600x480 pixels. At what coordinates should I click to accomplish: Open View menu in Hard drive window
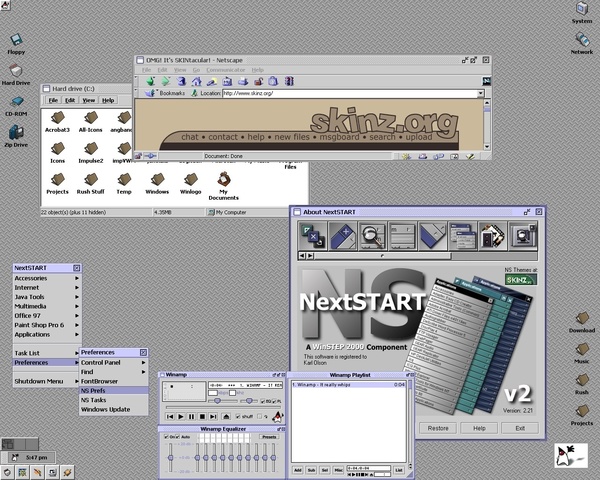coord(88,100)
